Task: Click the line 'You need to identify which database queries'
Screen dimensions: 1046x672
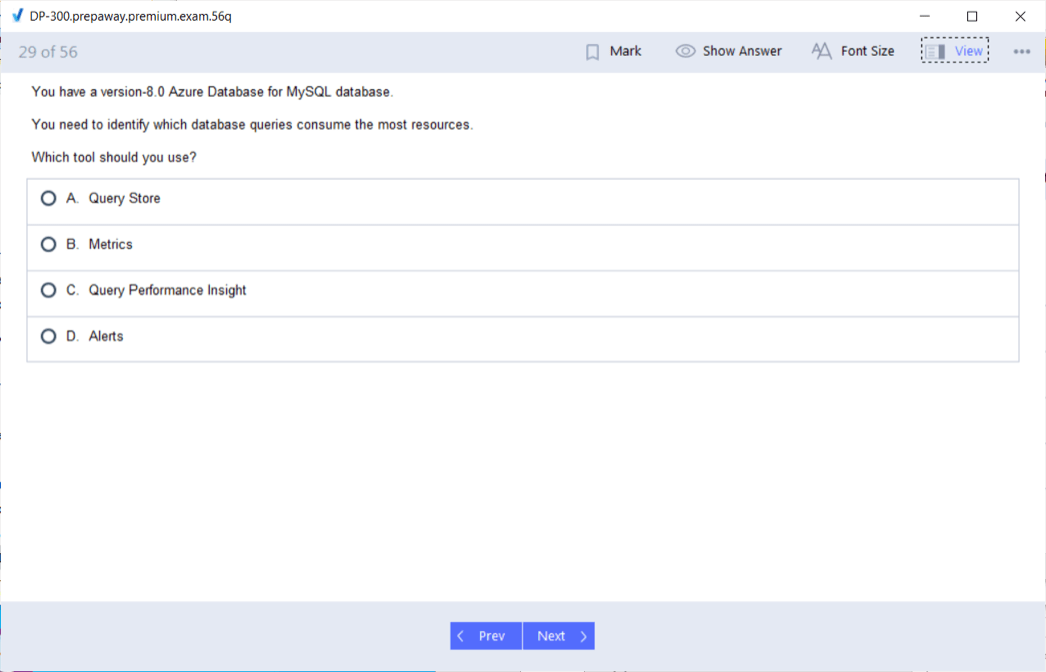Action: pyautogui.click(x=252, y=125)
